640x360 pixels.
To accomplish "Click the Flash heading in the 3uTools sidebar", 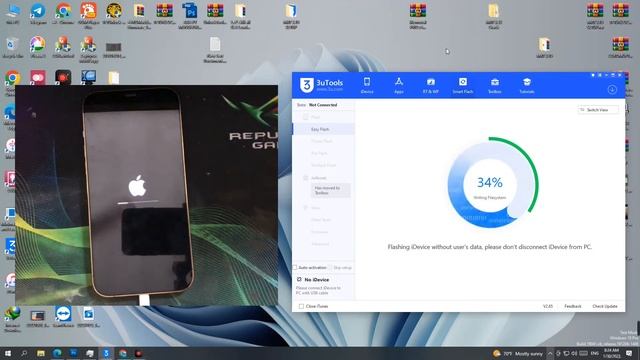I will pos(315,118).
